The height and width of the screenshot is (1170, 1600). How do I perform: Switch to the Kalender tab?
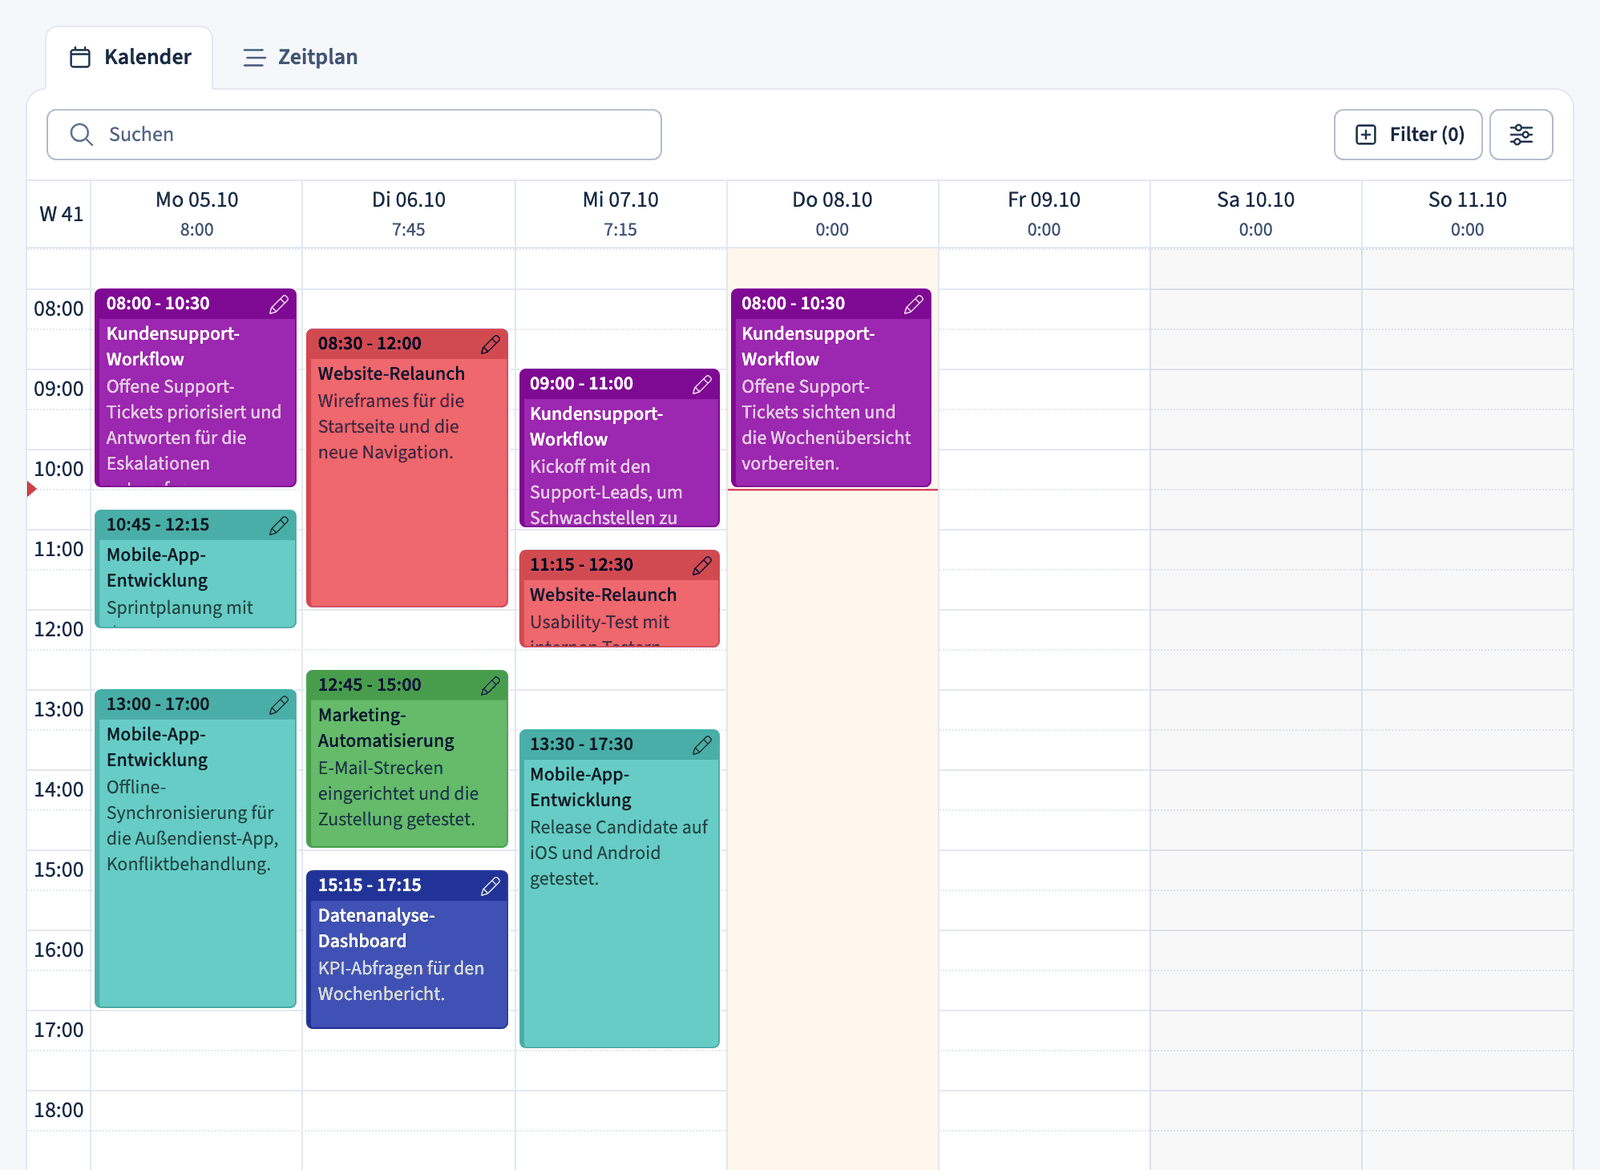point(129,57)
